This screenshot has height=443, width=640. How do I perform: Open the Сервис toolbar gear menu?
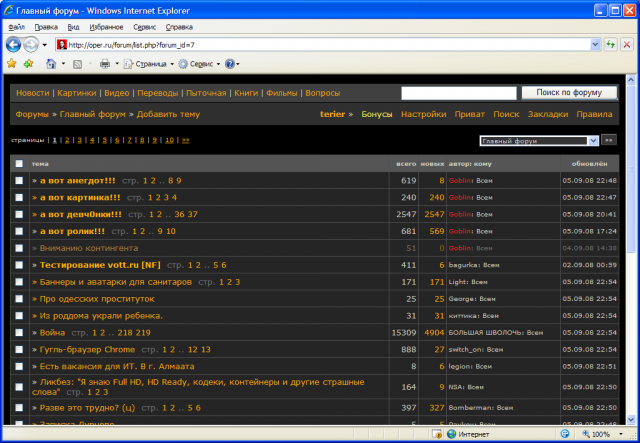coord(200,64)
